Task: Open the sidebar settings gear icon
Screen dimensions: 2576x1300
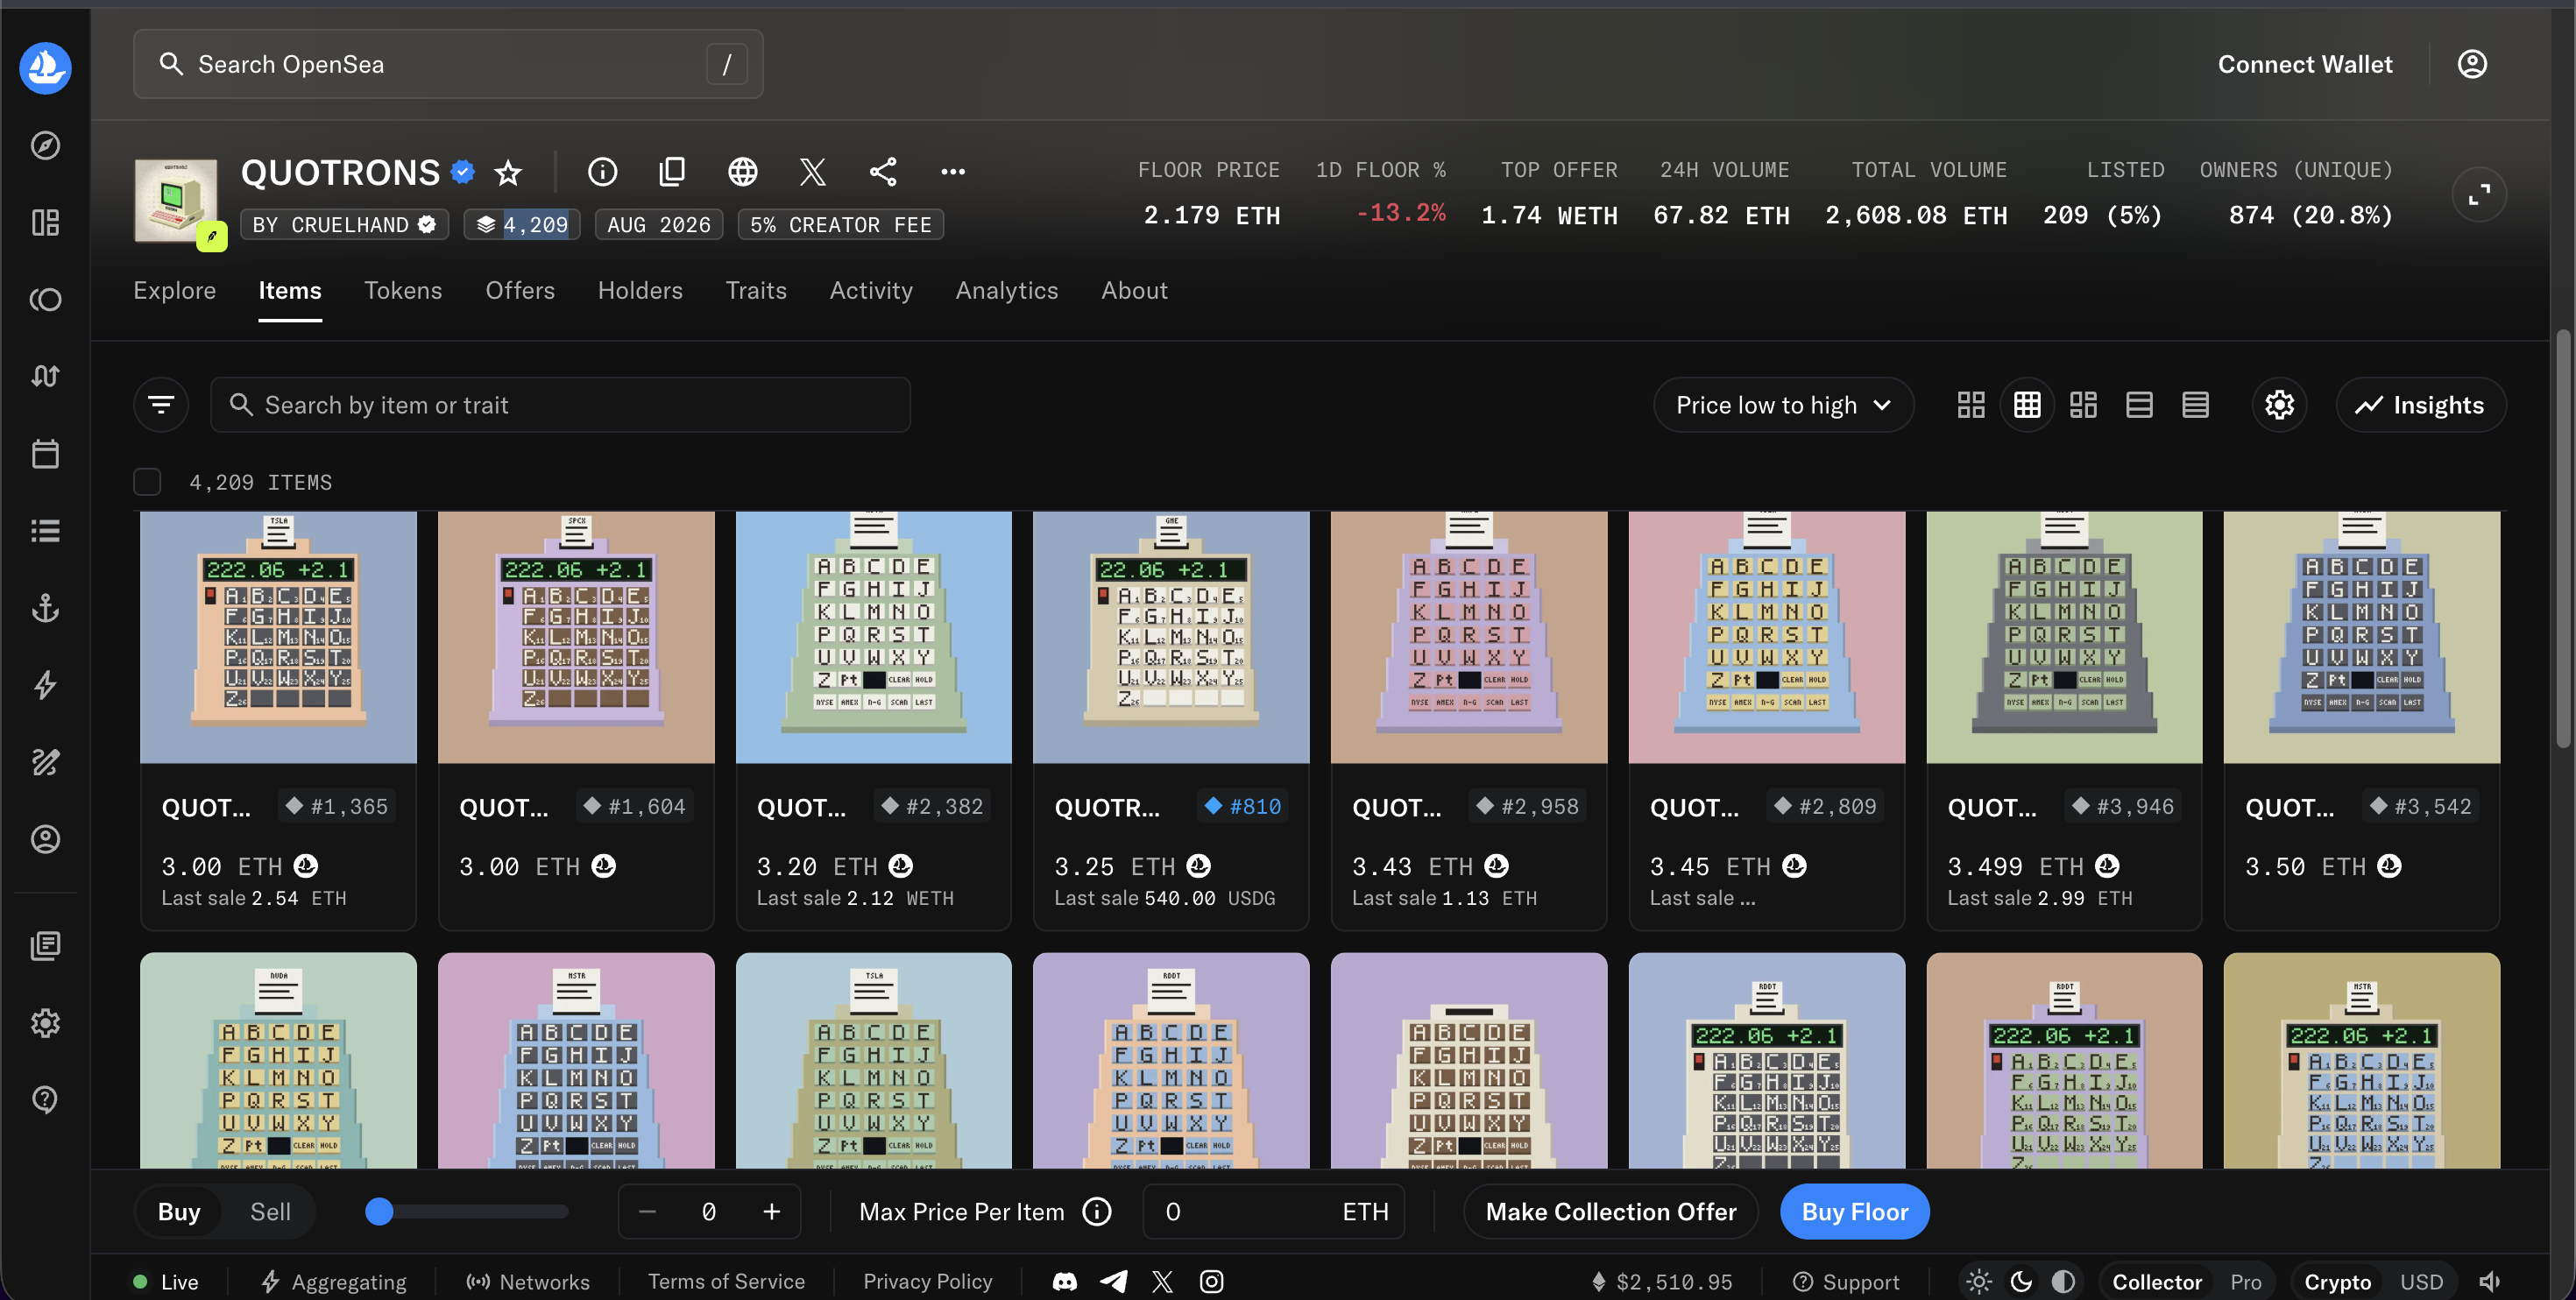Action: (45, 1023)
